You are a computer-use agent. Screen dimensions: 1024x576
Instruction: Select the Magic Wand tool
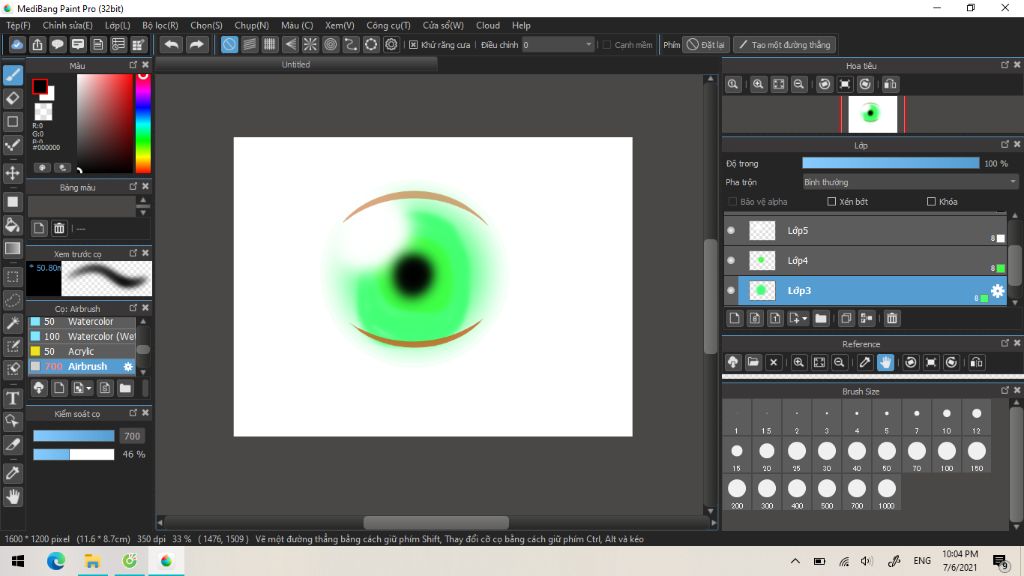point(12,323)
